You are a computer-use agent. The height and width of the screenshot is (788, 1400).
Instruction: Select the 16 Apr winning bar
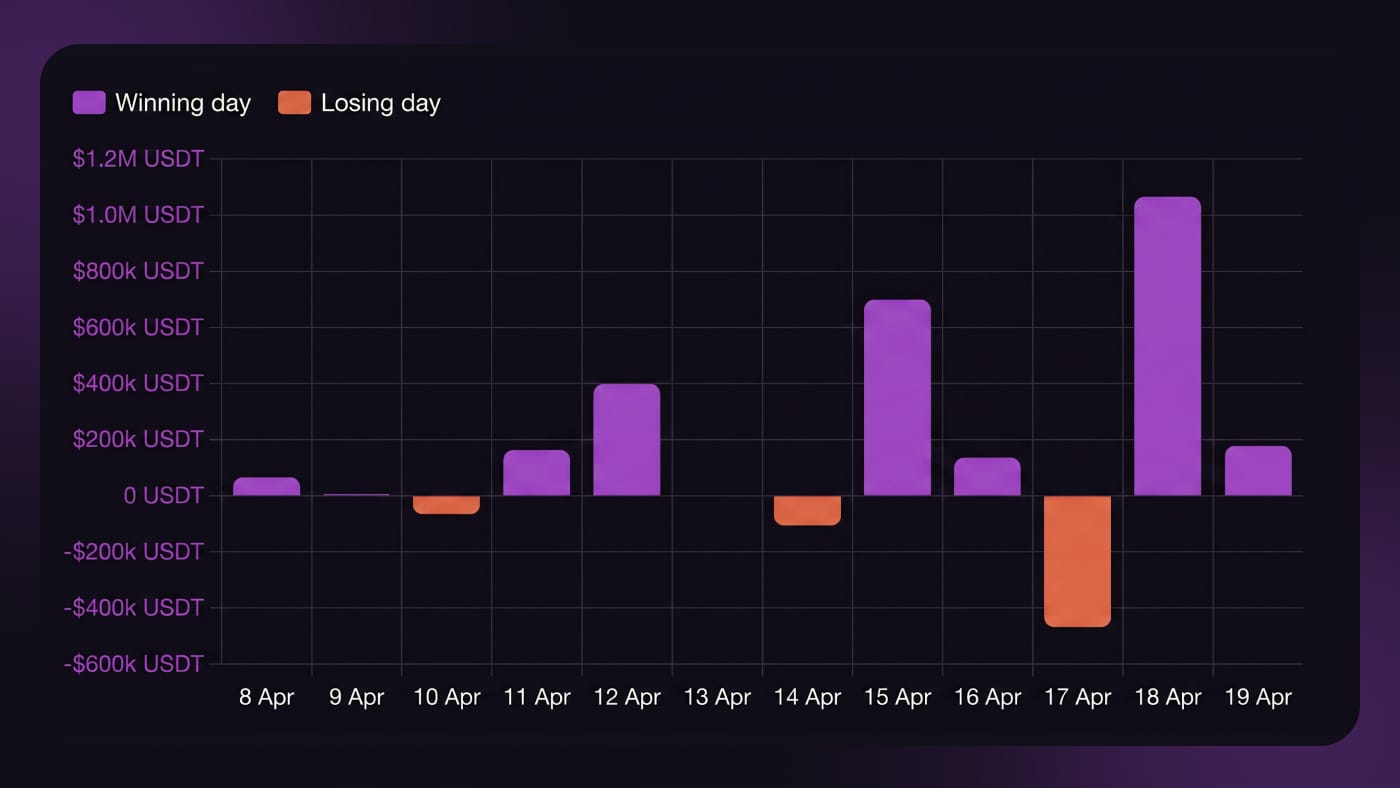(987, 476)
